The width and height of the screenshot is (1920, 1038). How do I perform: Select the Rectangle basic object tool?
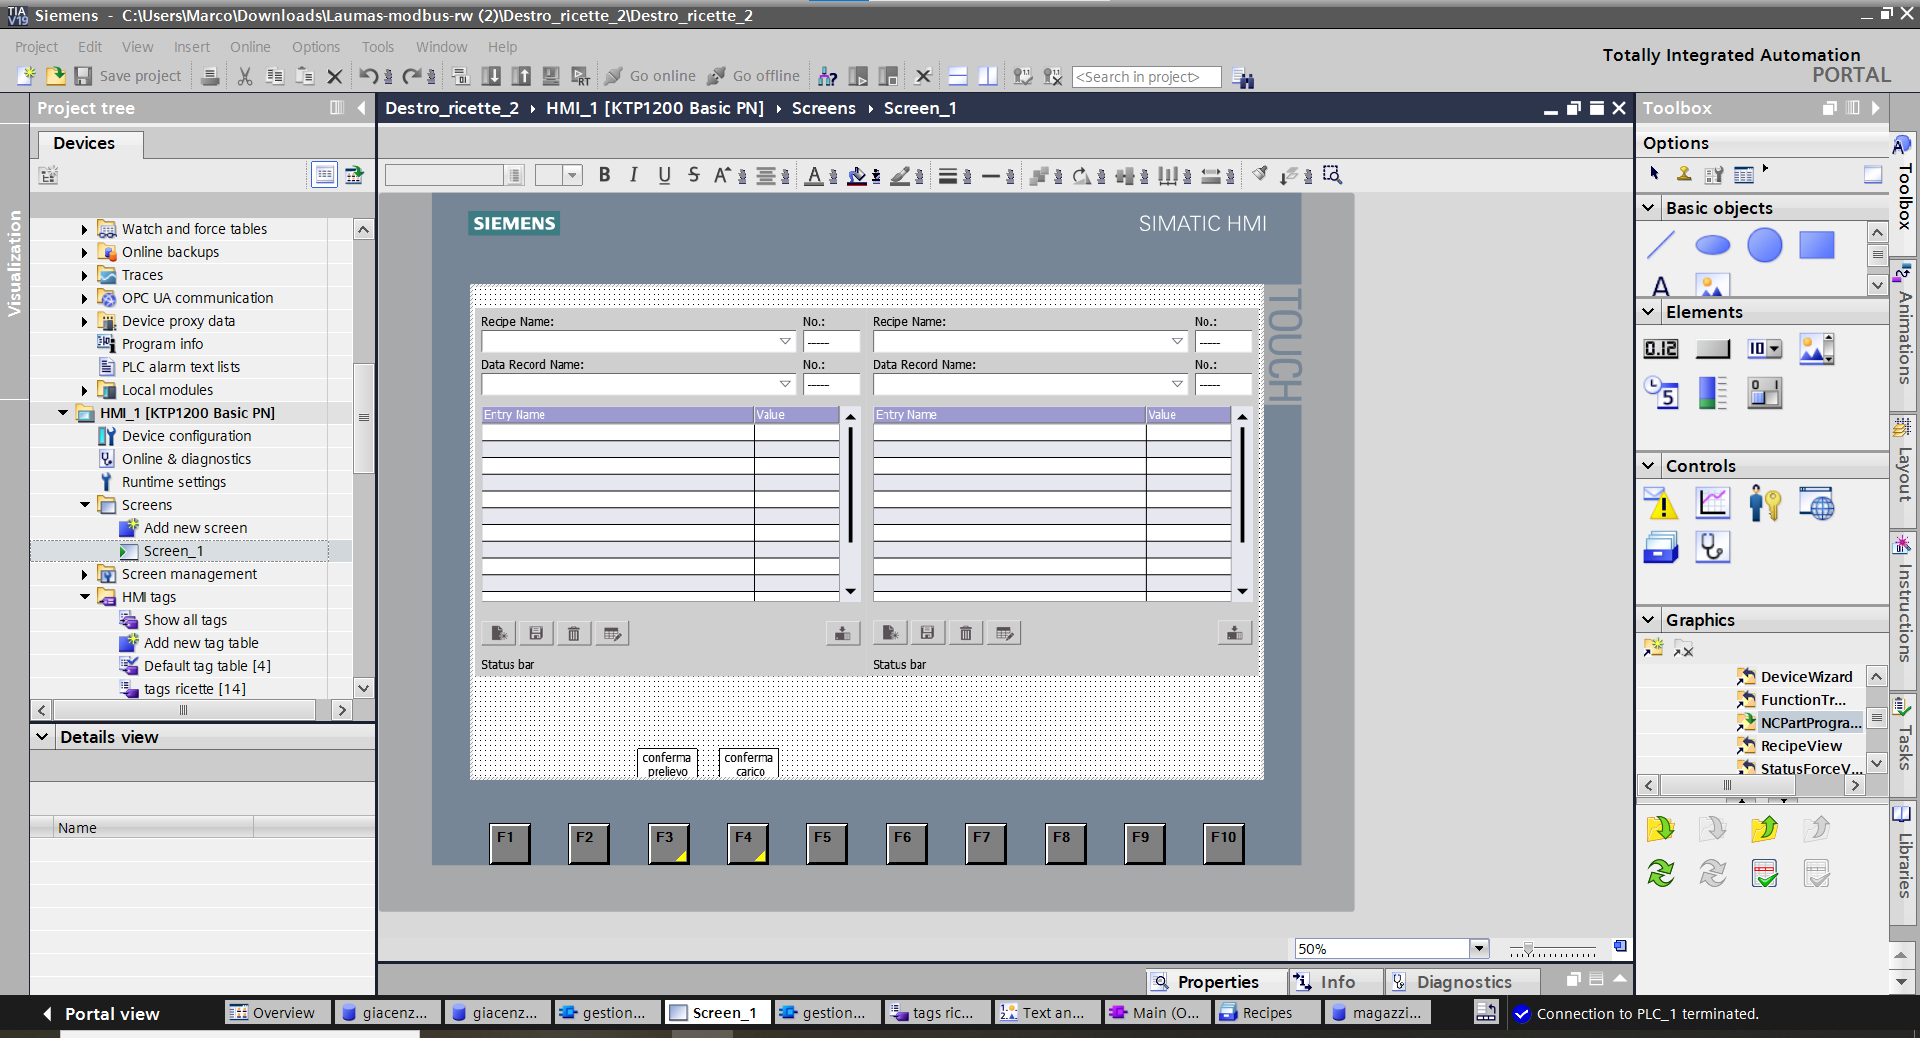[x=1816, y=245]
